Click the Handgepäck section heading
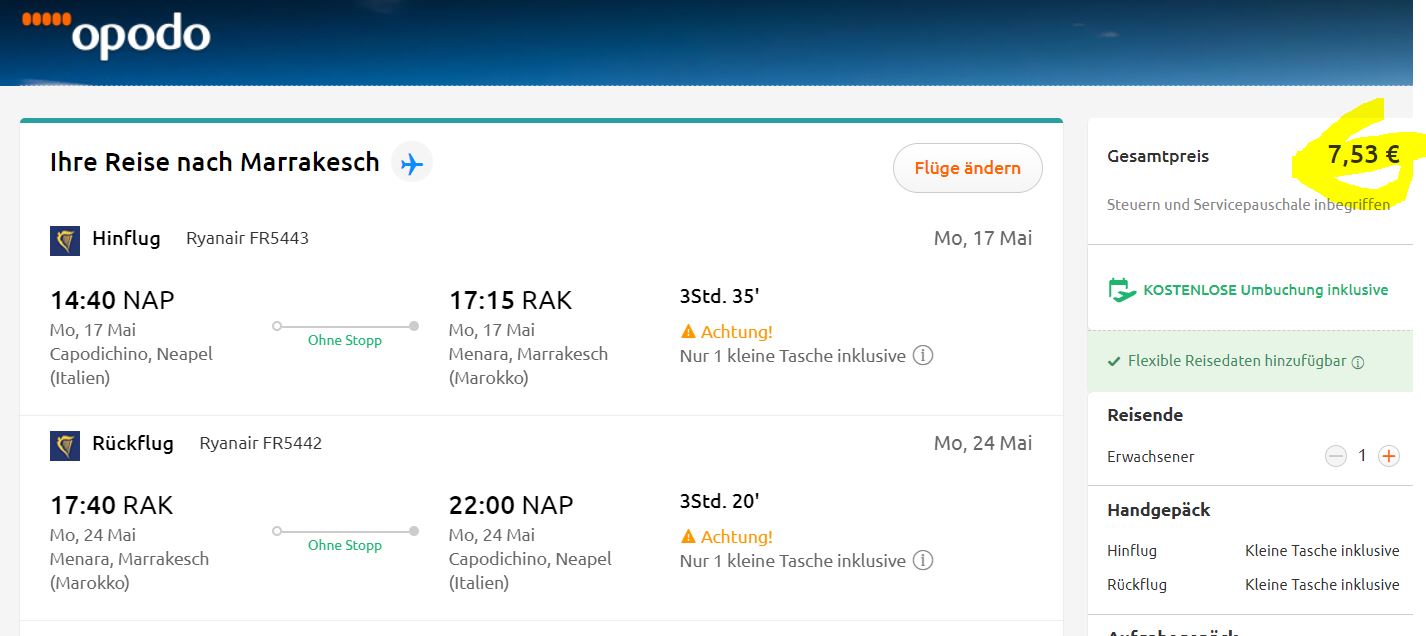The image size is (1426, 636). 1158,510
